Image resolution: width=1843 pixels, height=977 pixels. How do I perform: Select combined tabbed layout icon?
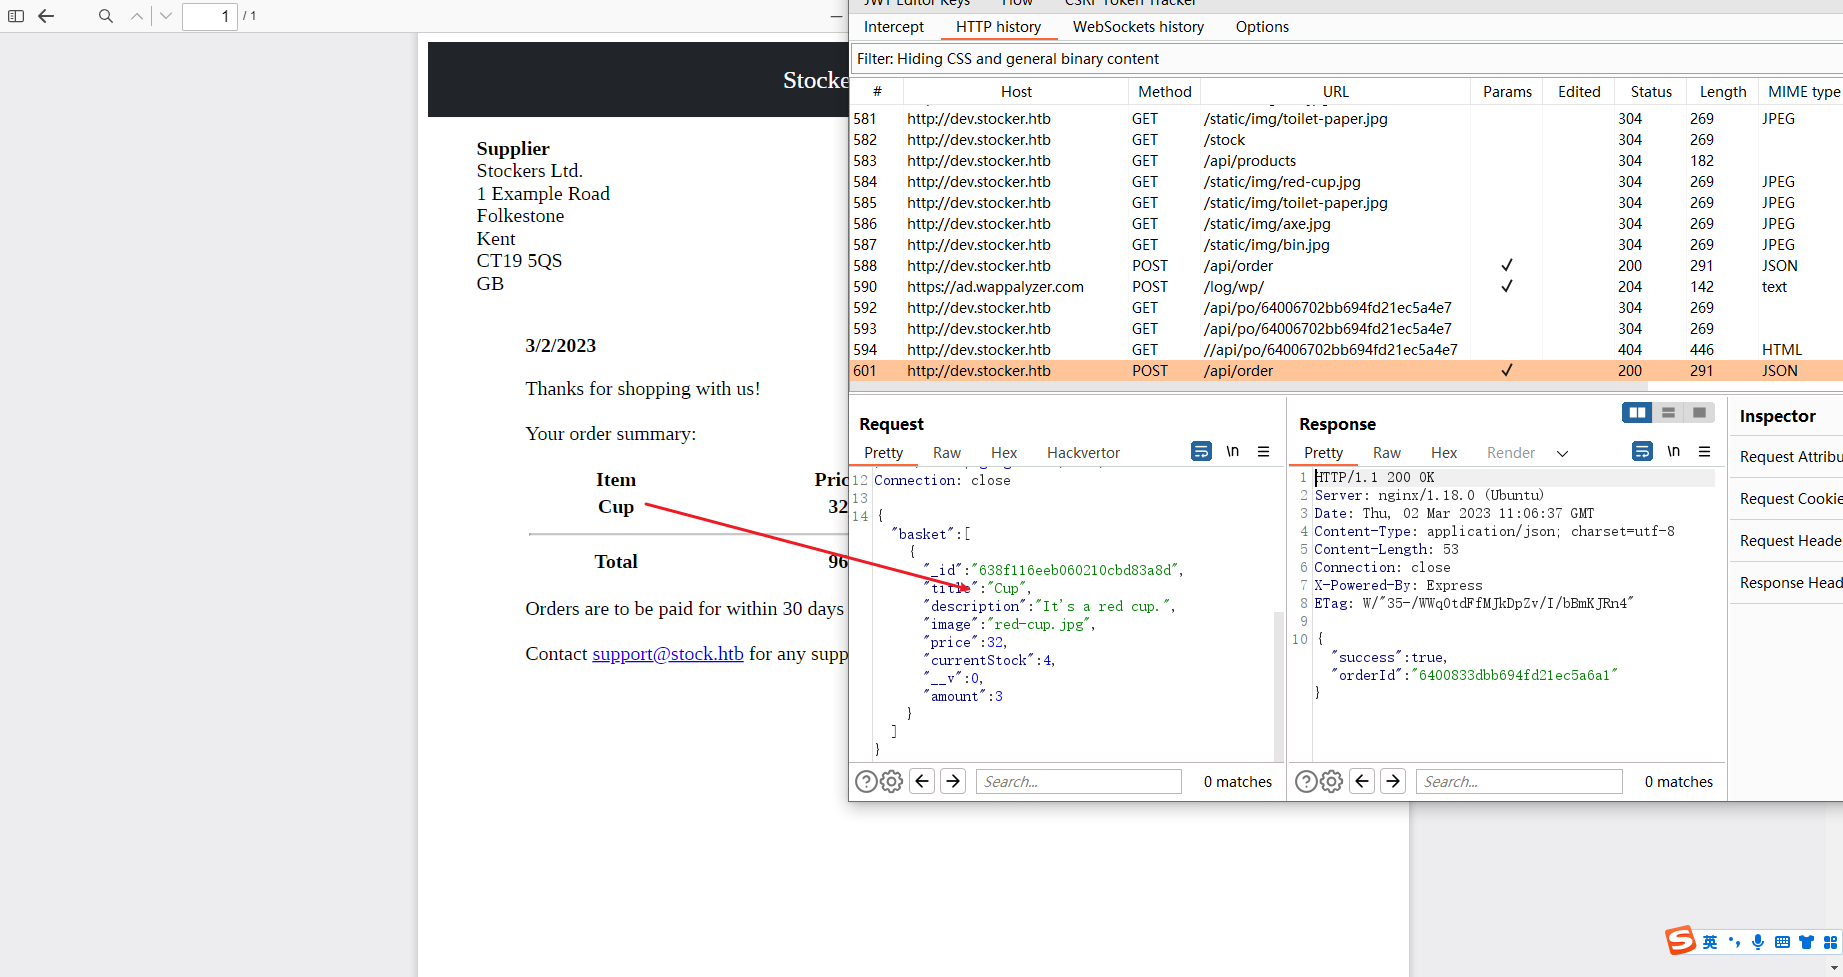1699,413
